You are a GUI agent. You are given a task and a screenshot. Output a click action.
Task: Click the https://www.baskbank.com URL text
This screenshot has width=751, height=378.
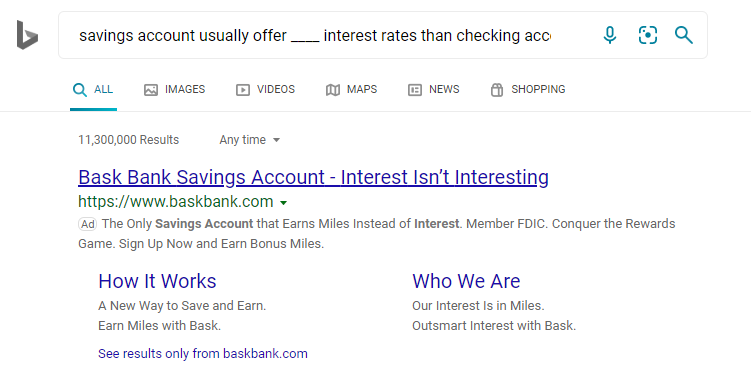[175, 202]
